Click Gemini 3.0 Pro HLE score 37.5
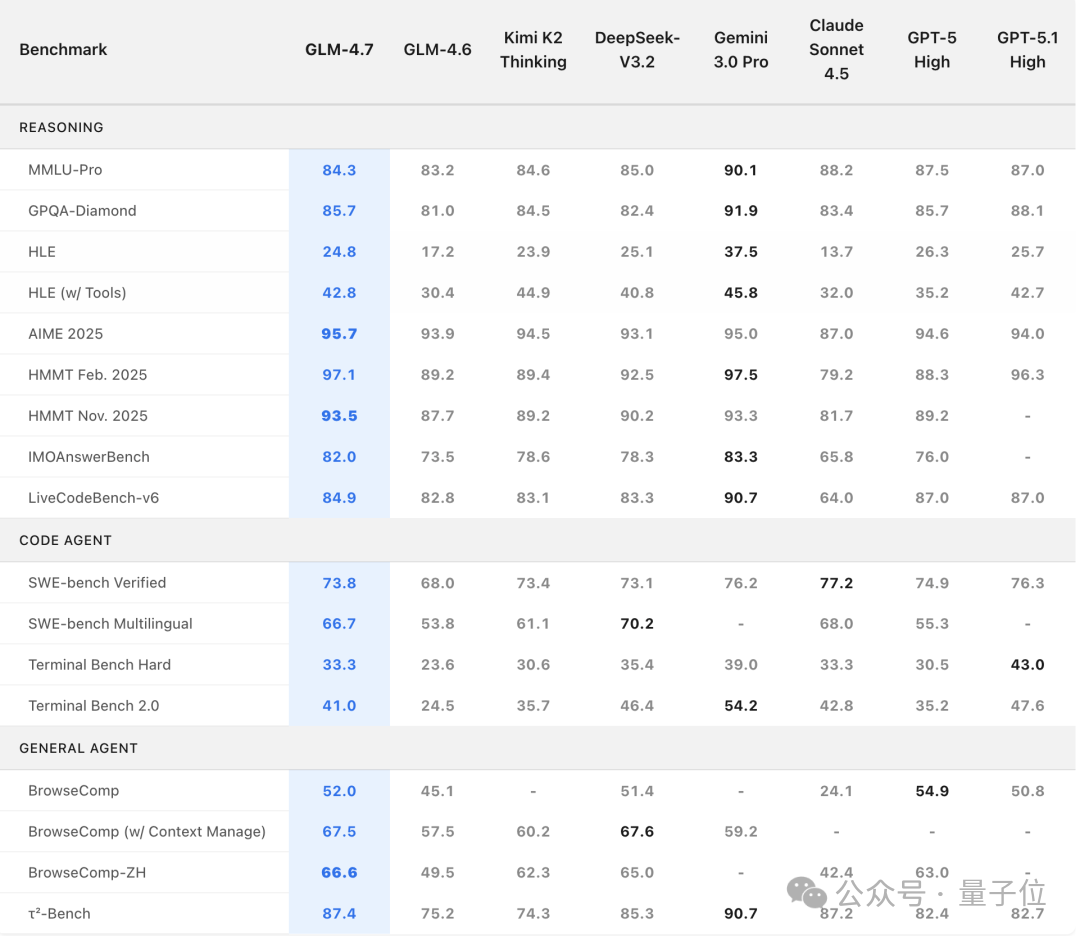 pyautogui.click(x=740, y=252)
